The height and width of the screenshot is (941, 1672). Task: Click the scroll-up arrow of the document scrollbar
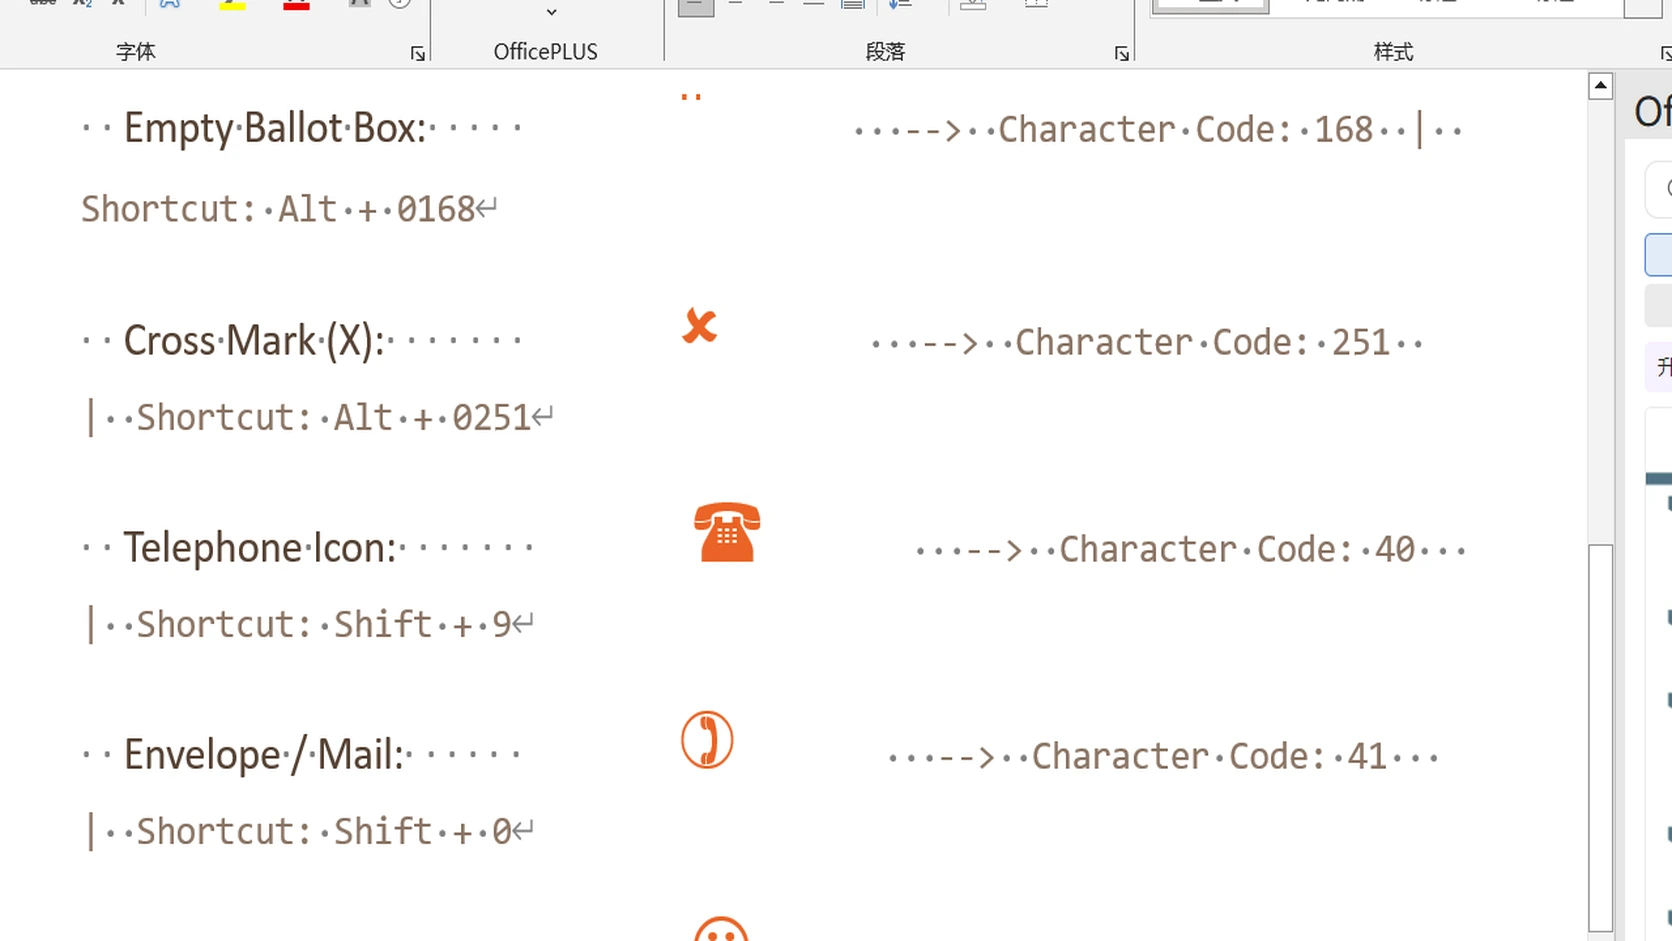[1600, 86]
